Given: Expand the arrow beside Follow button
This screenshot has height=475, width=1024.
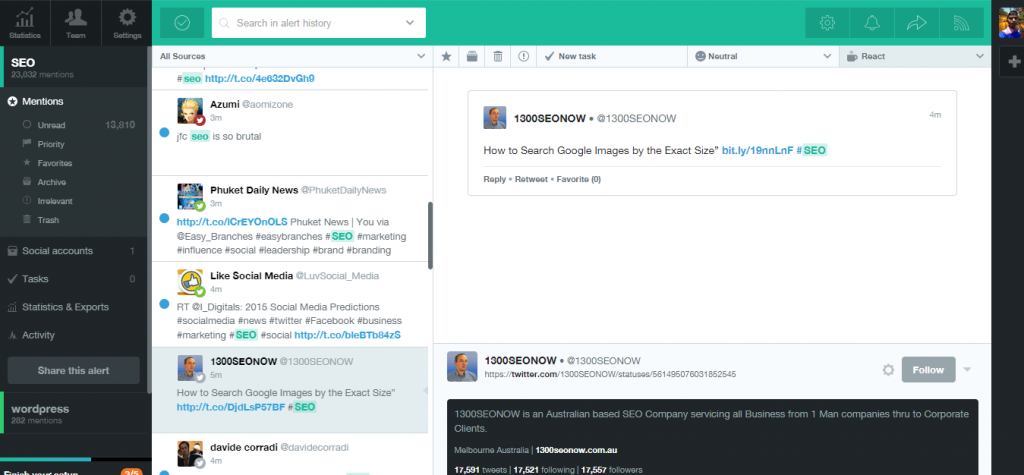Looking at the screenshot, I should click(x=967, y=369).
